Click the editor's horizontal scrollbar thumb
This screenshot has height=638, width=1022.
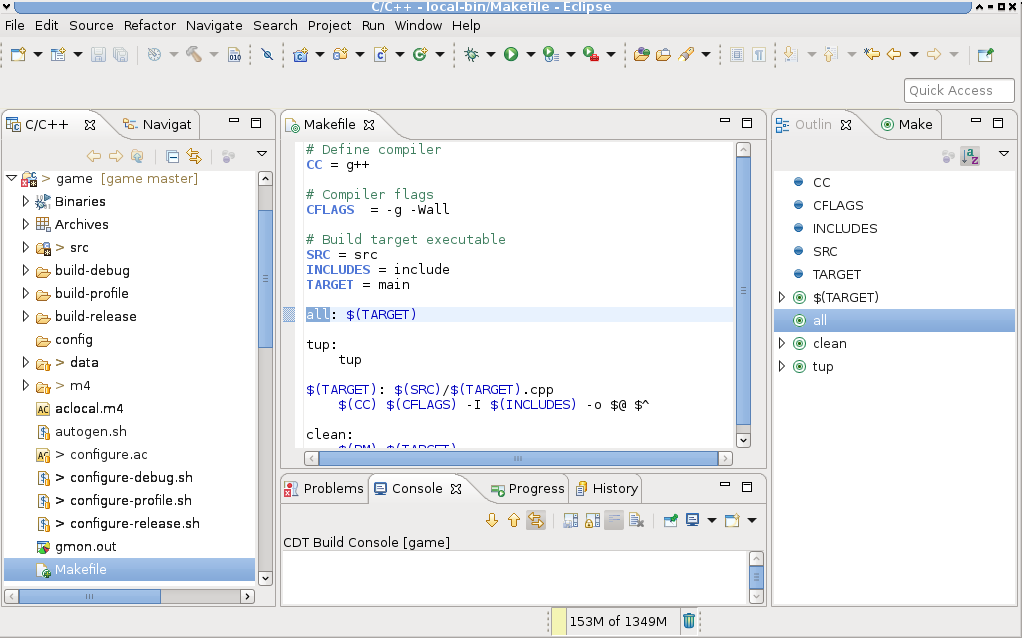[x=517, y=458]
